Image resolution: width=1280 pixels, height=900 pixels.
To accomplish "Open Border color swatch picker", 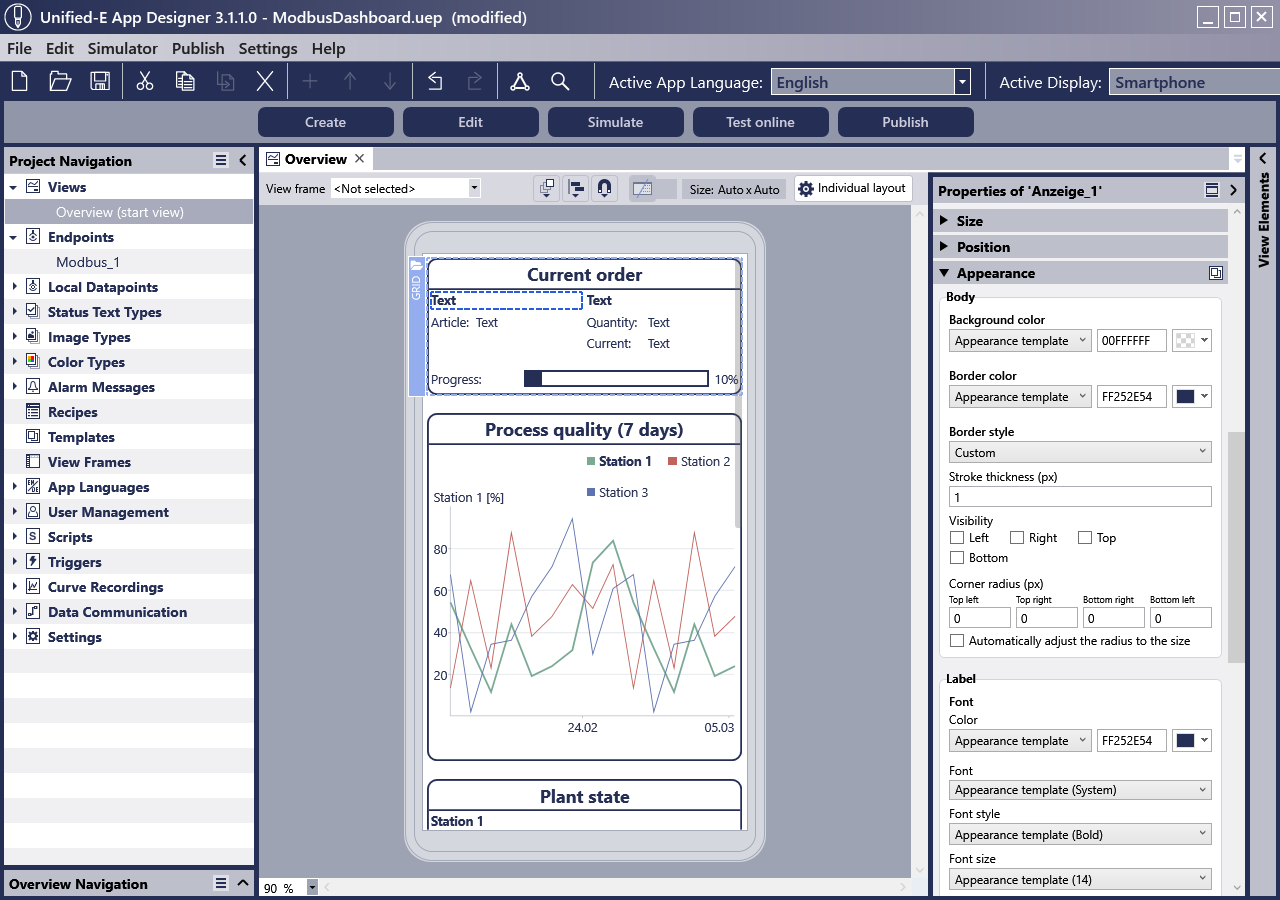I will [x=1192, y=397].
